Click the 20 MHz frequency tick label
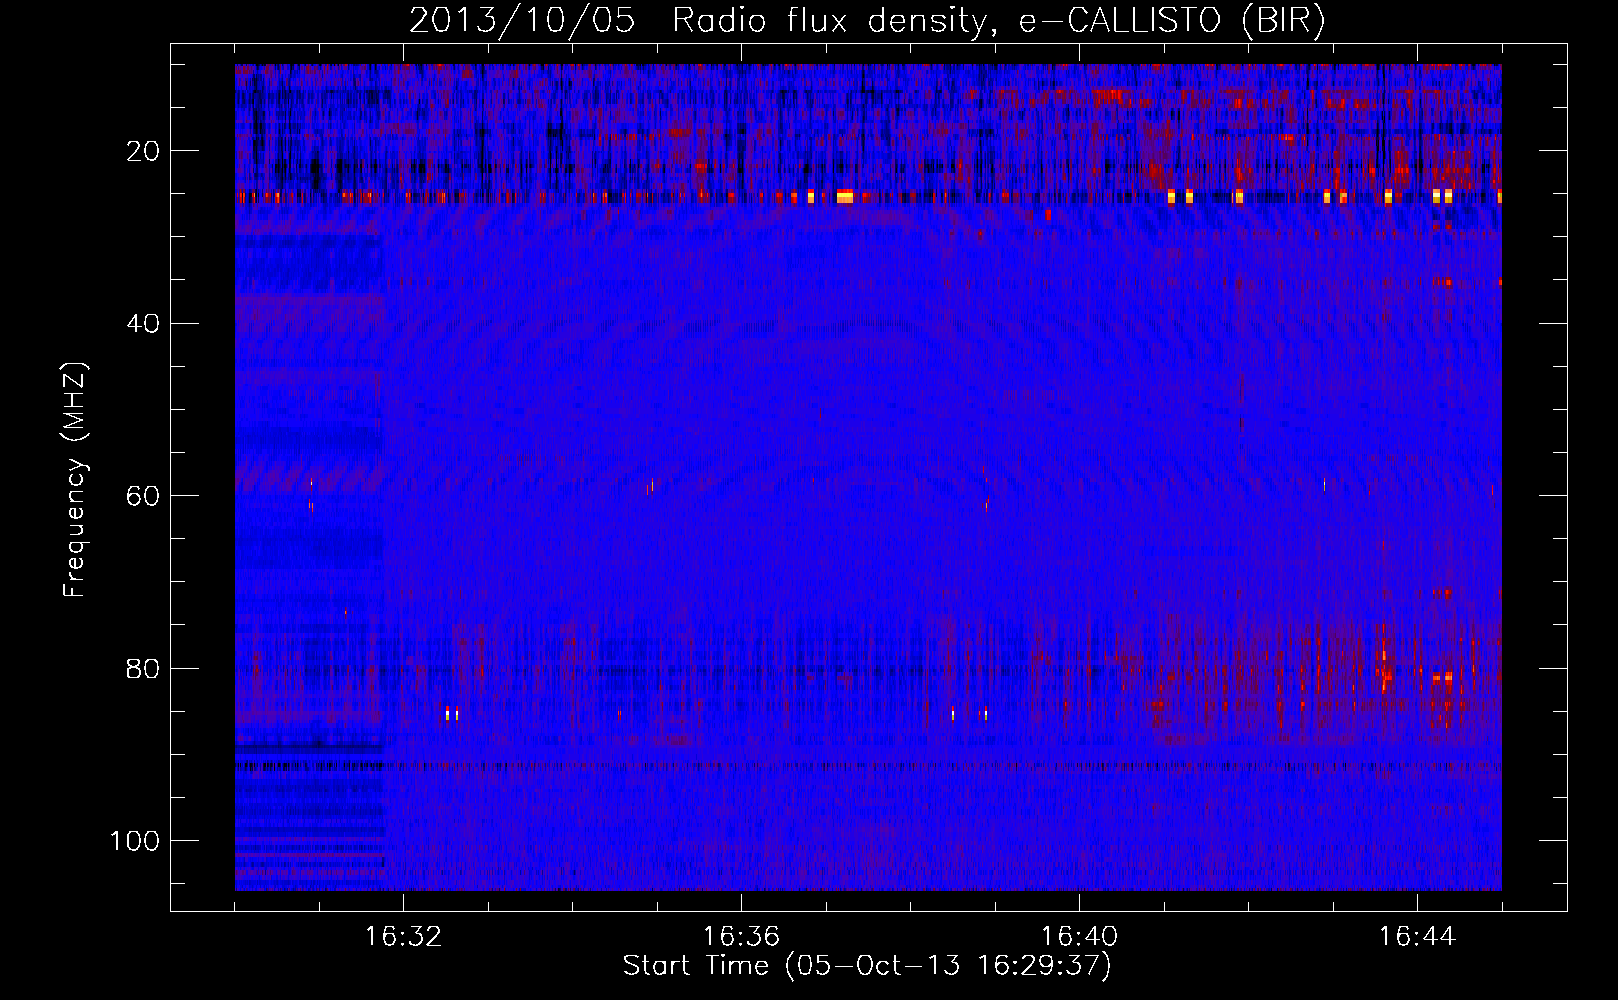This screenshot has height=1000, width=1618. [x=143, y=151]
